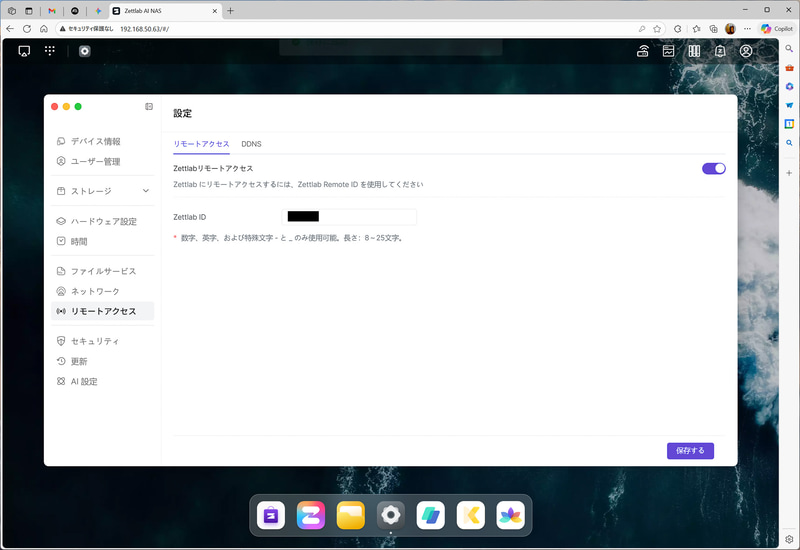
Task: Launch the colorful lotus photos dock icon
Action: pyautogui.click(x=510, y=515)
